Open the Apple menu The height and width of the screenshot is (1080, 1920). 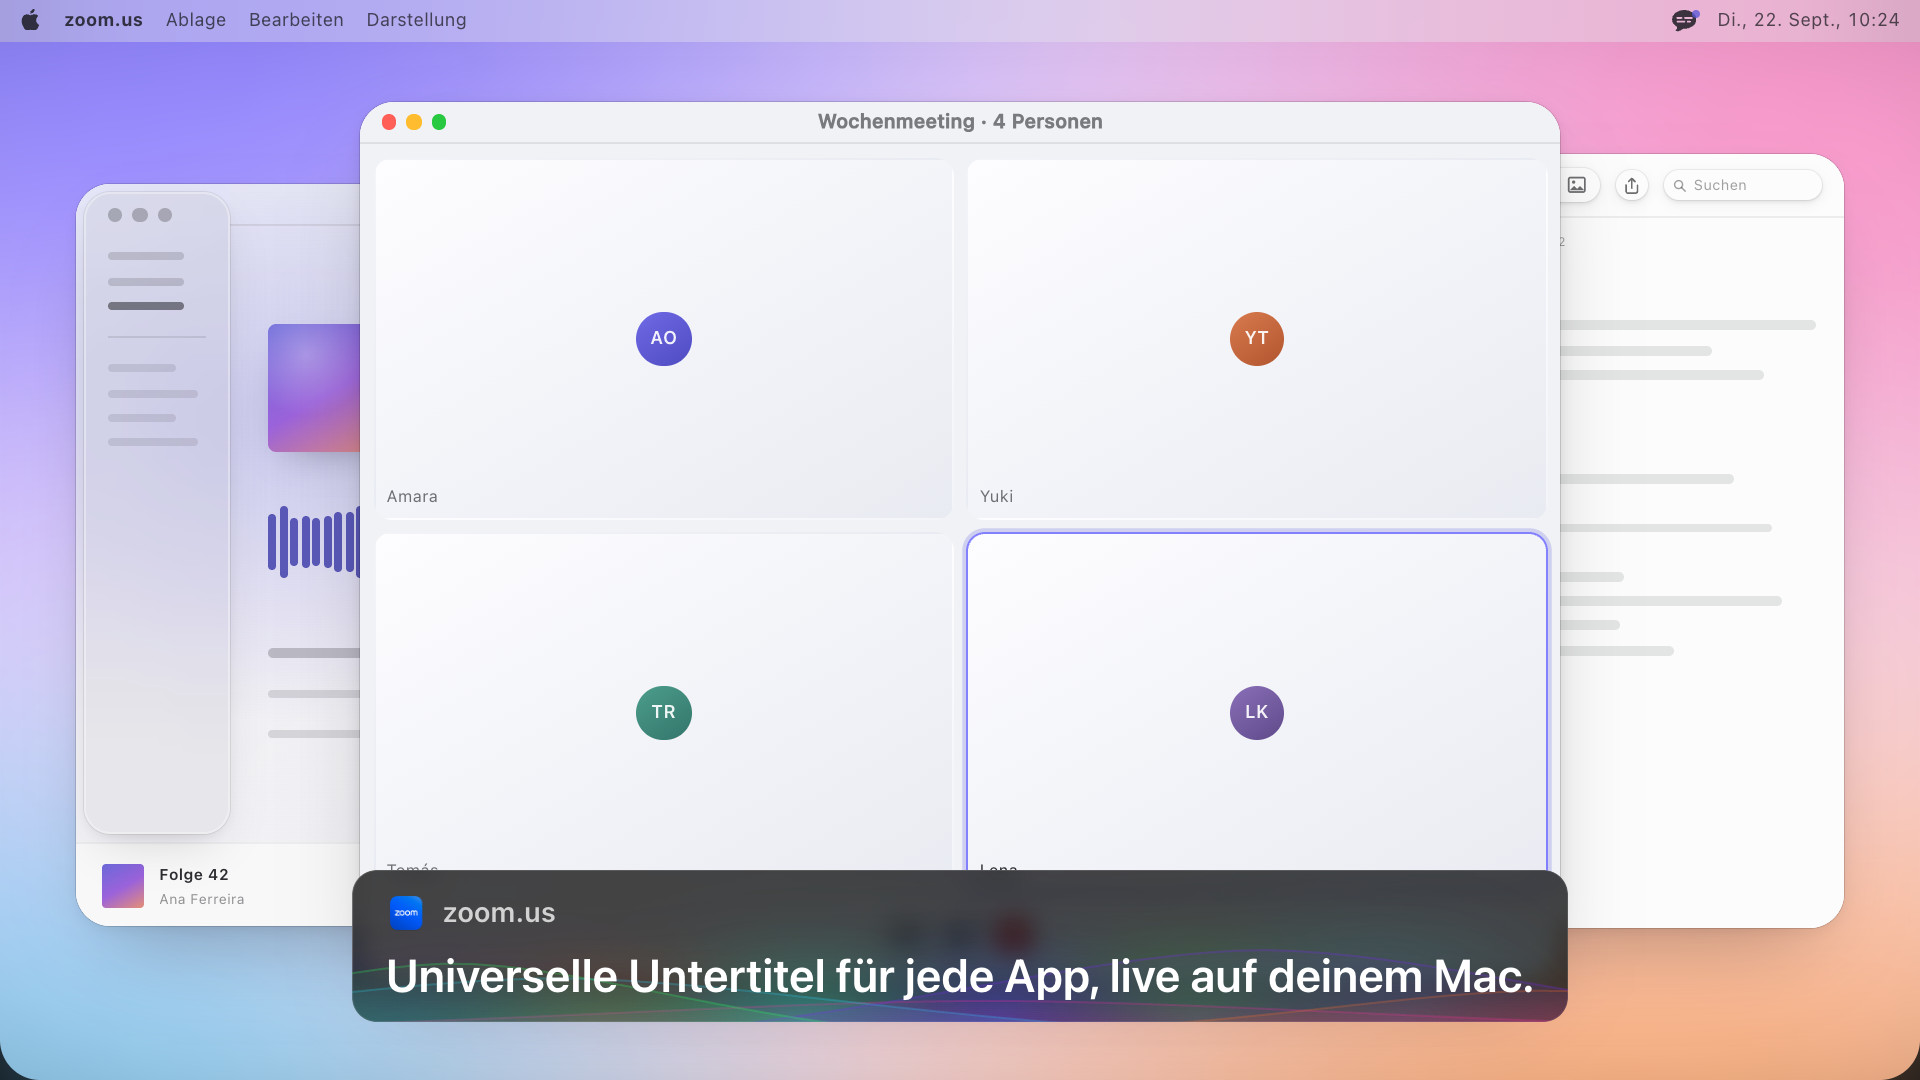(30, 20)
